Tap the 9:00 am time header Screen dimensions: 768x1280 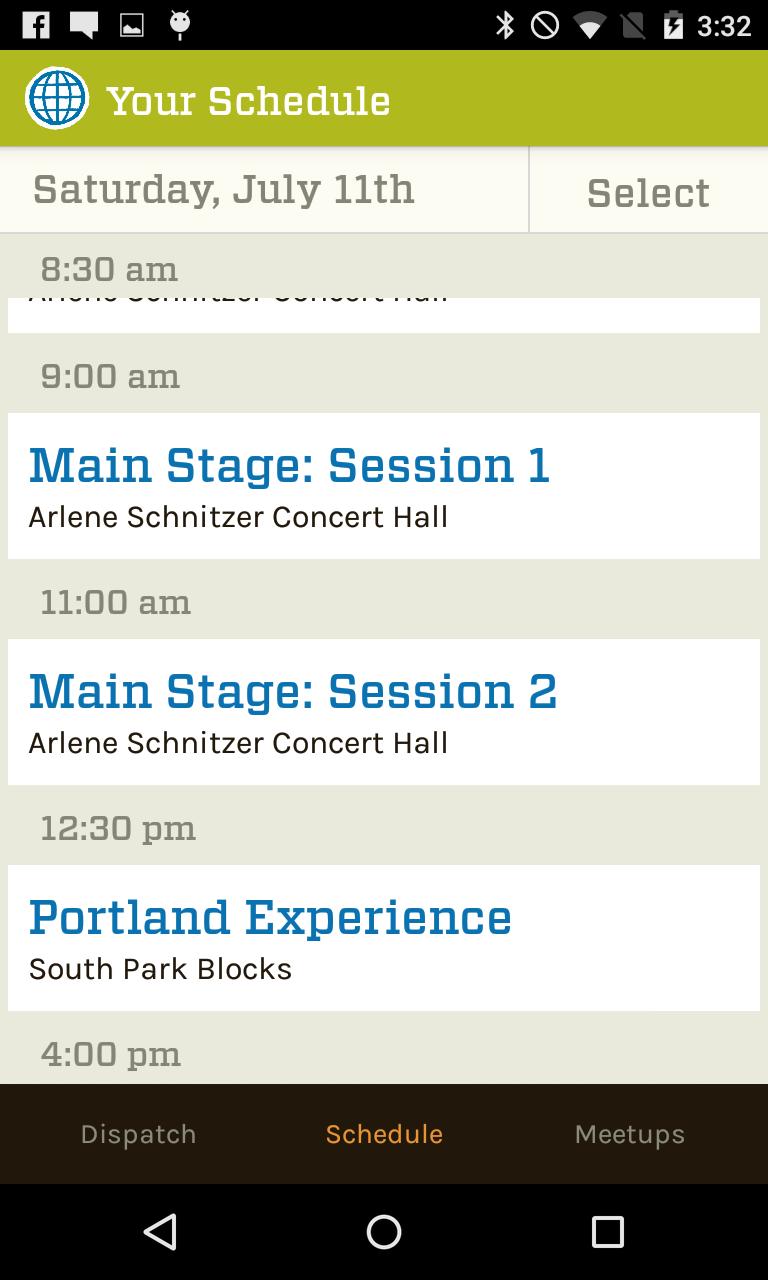tap(110, 376)
